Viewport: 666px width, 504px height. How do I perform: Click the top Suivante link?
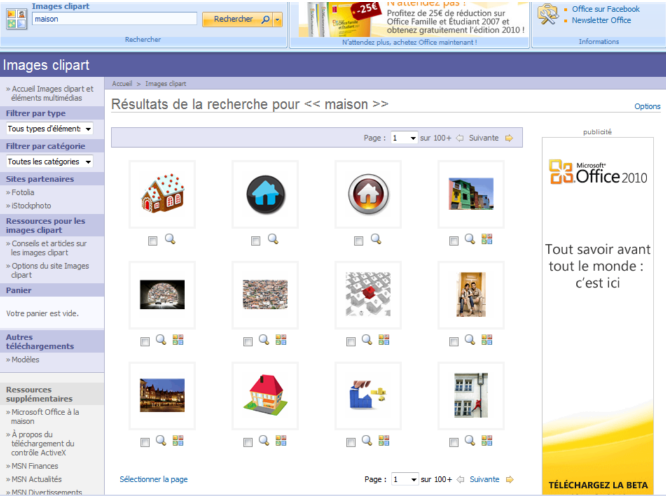483,138
